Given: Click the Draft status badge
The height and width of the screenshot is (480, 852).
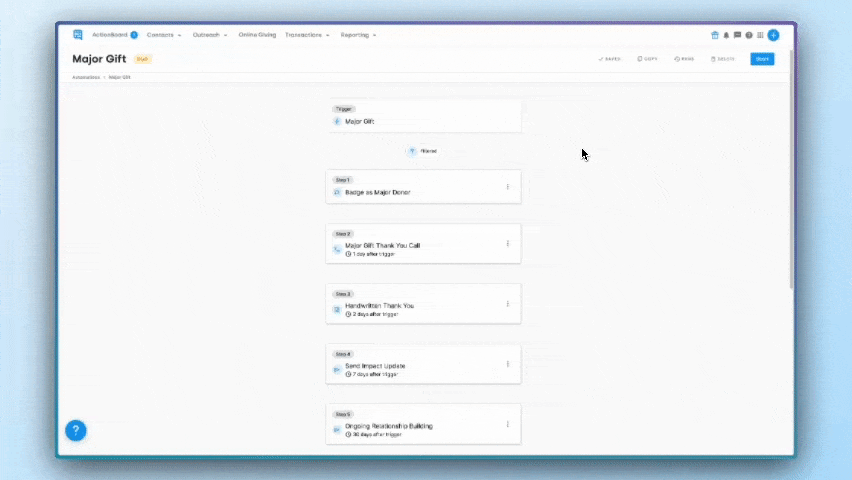Looking at the screenshot, I should click(x=142, y=59).
